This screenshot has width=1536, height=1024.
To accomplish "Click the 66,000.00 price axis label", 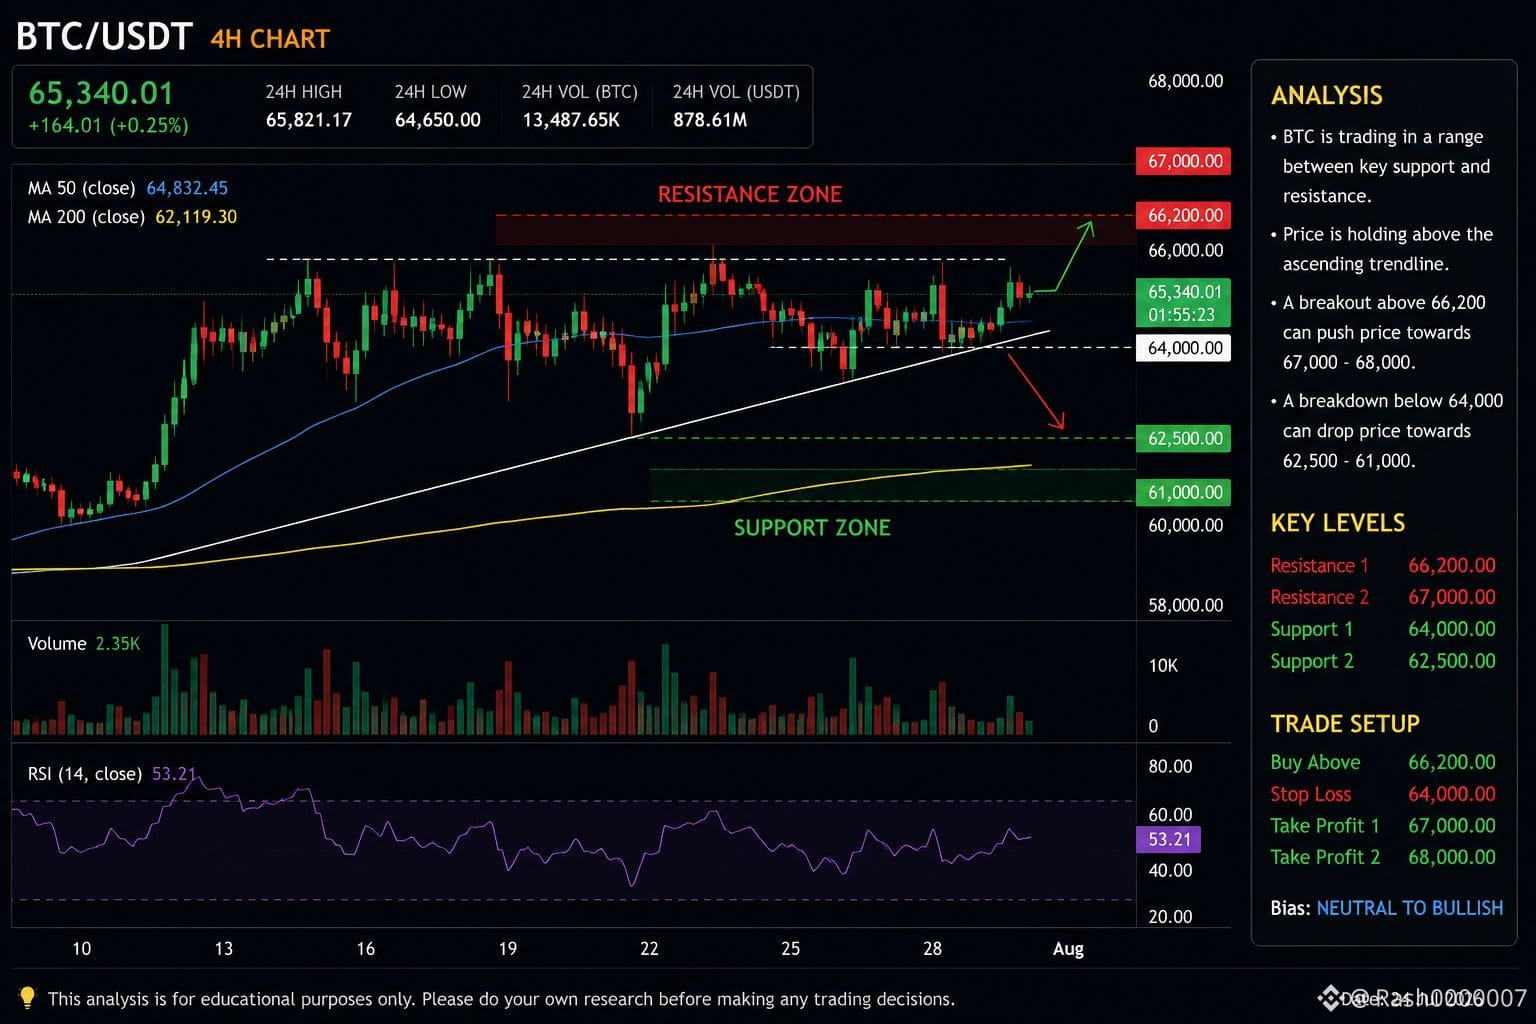I will [1185, 250].
